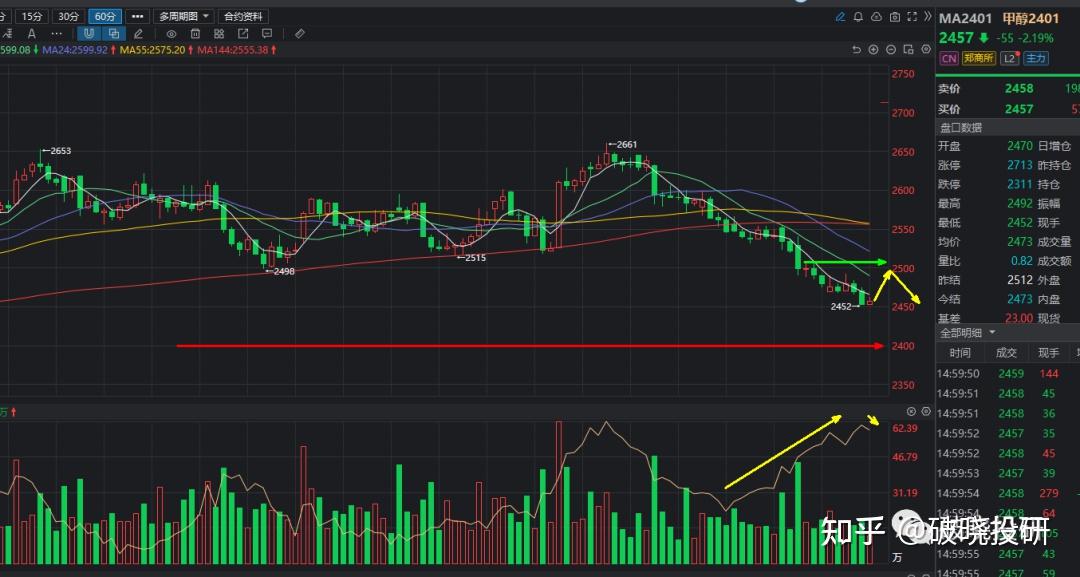
Task: Toggle drawing visibility eye icon
Action: pos(172,33)
